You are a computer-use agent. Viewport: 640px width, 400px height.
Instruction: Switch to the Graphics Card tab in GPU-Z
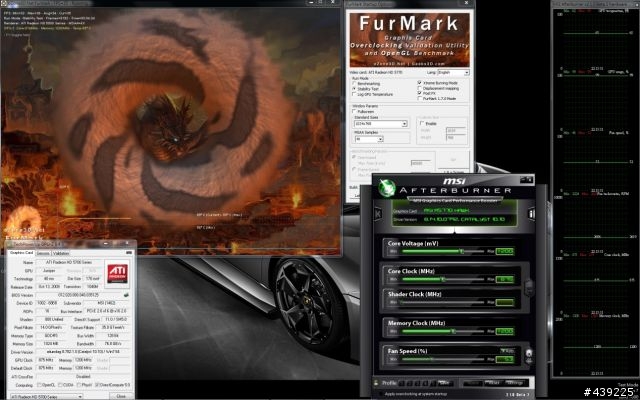(21, 253)
